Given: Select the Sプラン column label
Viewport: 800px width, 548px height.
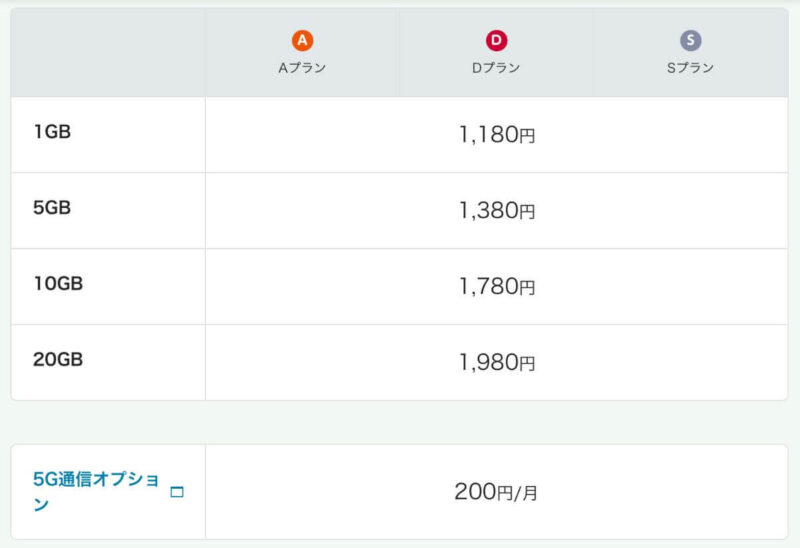Looking at the screenshot, I should (690, 68).
